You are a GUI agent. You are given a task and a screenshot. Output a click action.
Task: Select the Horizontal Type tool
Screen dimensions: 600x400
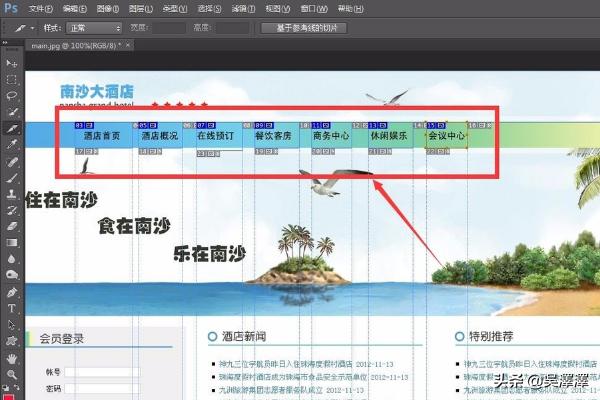click(x=12, y=308)
